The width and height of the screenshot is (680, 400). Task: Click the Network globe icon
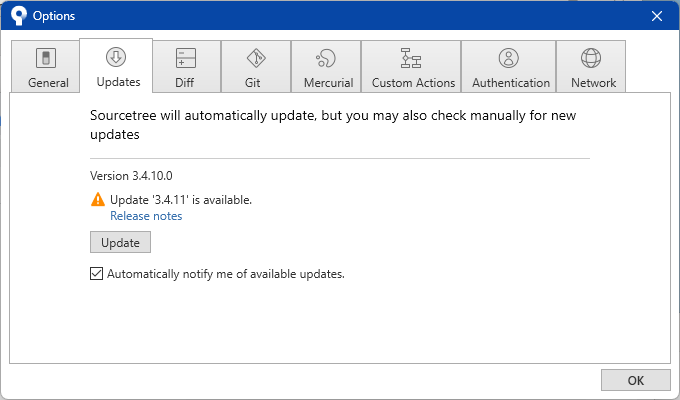coord(591,58)
